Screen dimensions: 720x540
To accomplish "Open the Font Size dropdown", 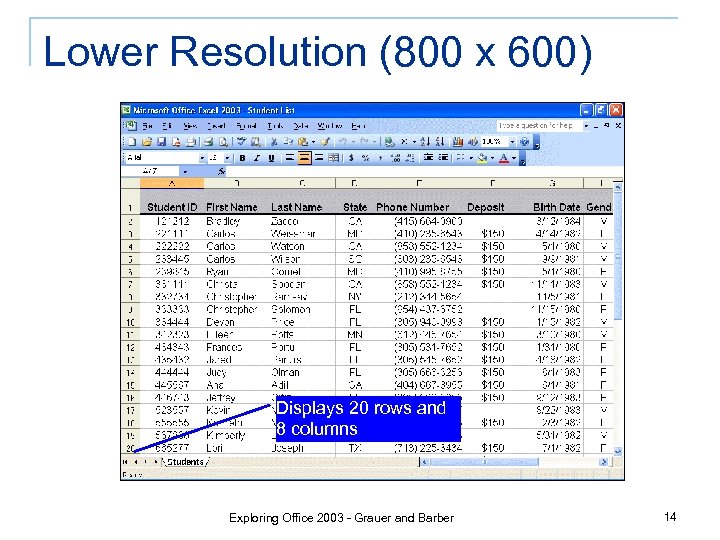I will coord(227,158).
